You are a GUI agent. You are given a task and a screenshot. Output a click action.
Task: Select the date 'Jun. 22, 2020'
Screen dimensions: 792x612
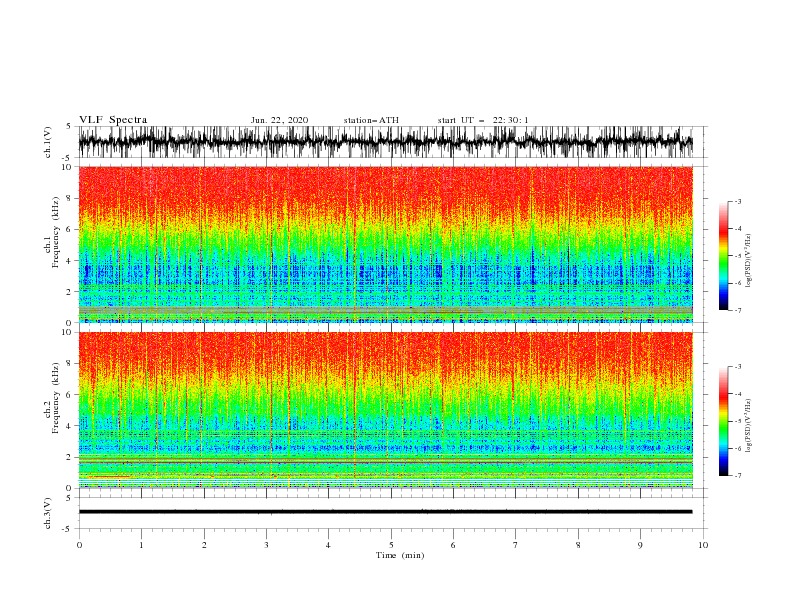(279, 120)
